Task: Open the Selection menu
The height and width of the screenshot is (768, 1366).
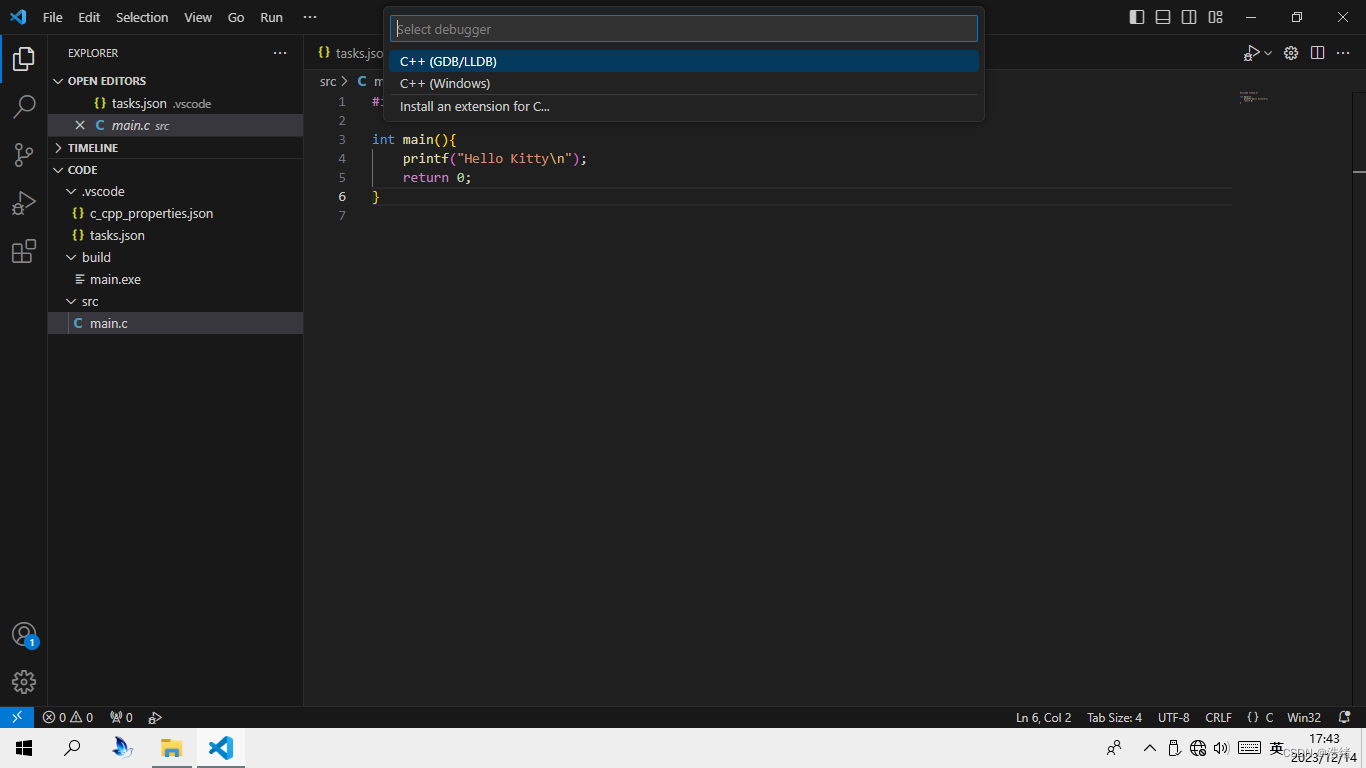Action: click(x=142, y=17)
